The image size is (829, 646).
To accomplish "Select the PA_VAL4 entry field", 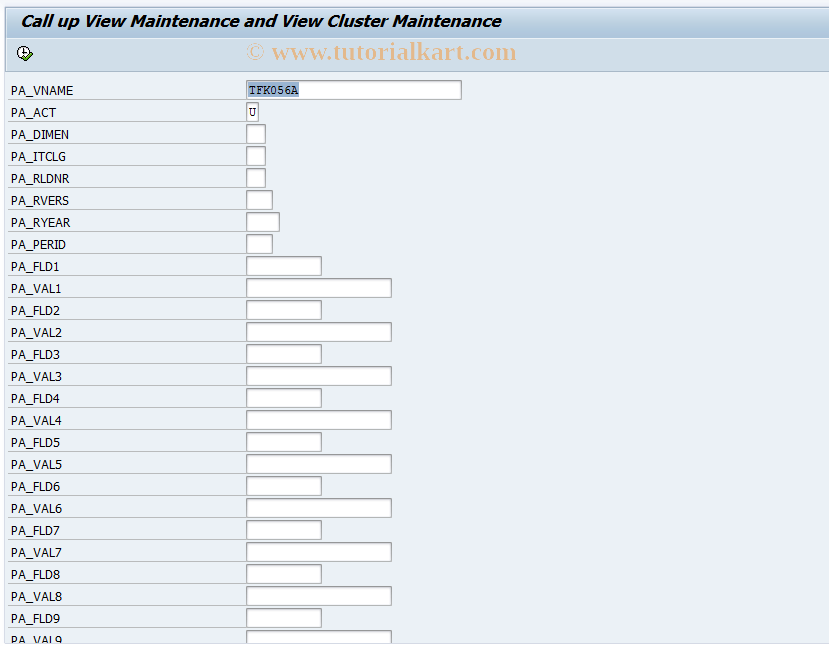I will (318, 419).
